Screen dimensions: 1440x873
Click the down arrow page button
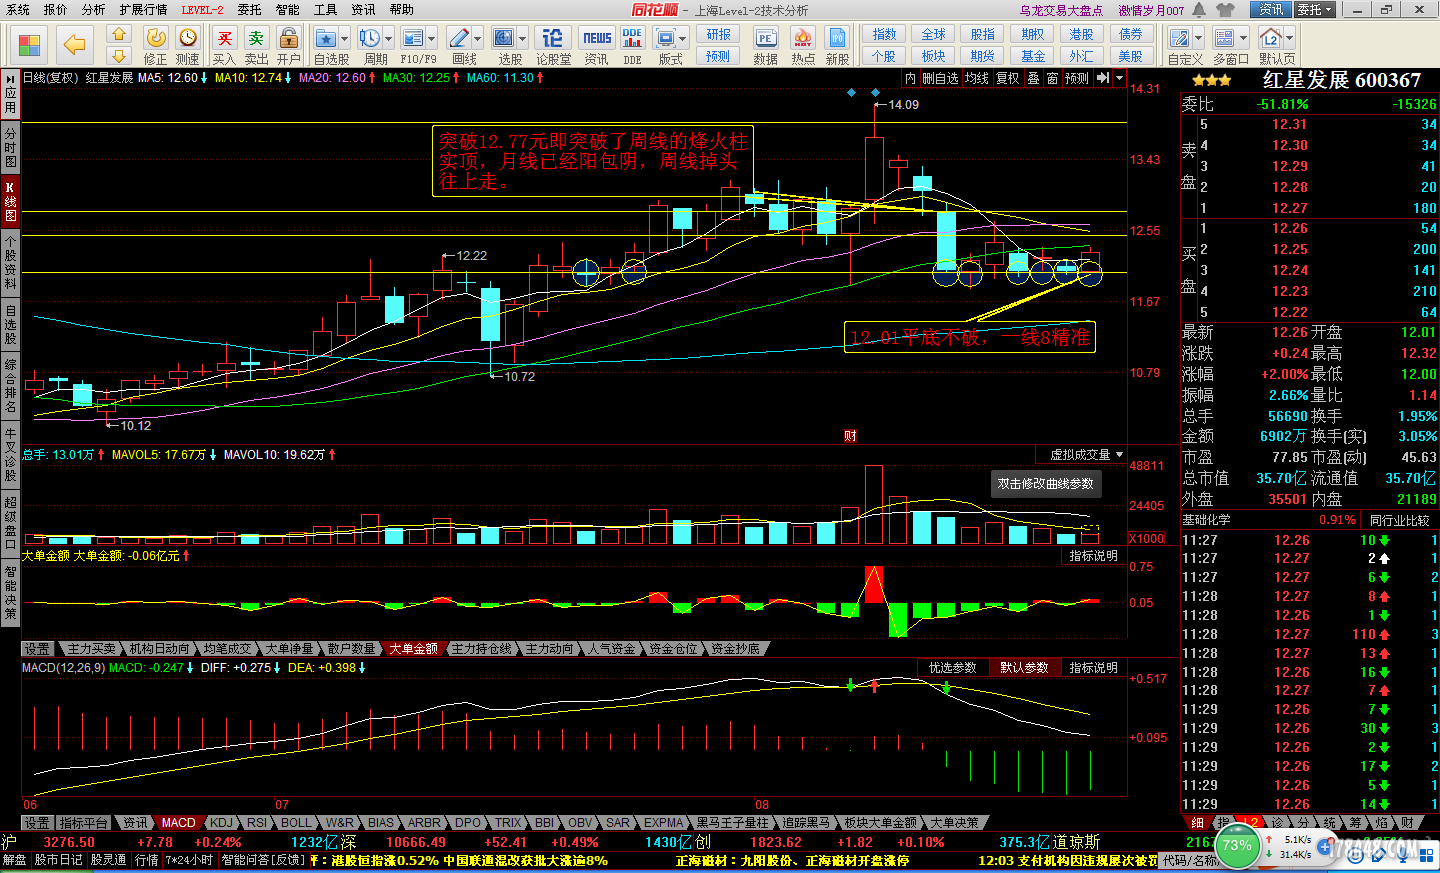[x=119, y=56]
